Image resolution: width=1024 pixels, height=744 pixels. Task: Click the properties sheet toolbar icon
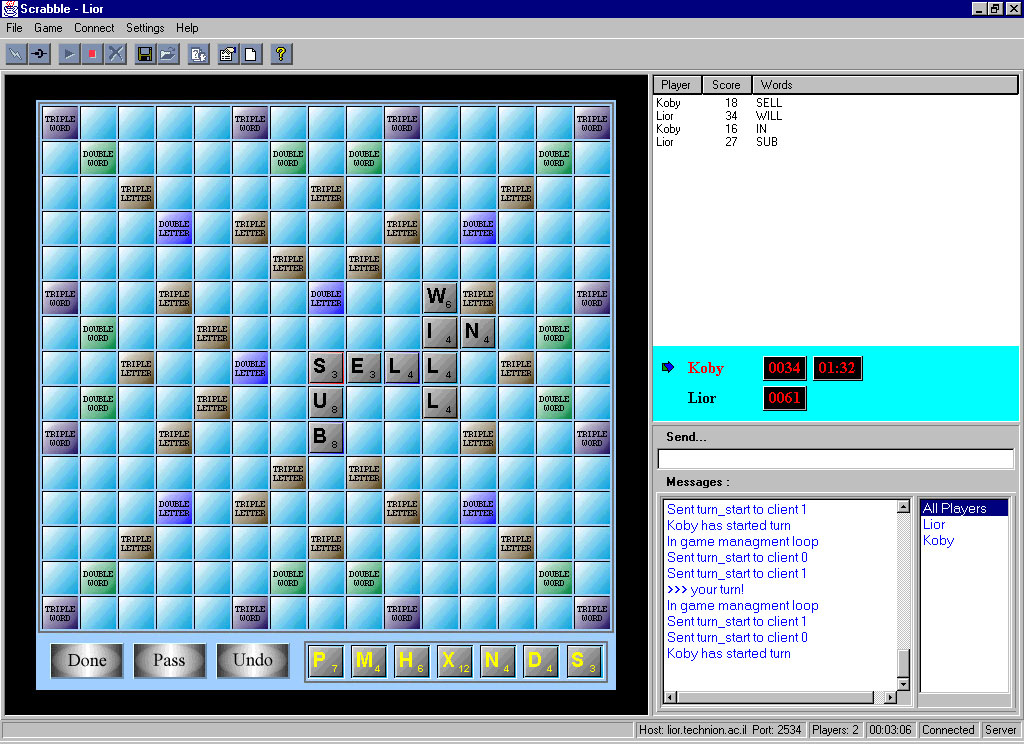point(227,54)
